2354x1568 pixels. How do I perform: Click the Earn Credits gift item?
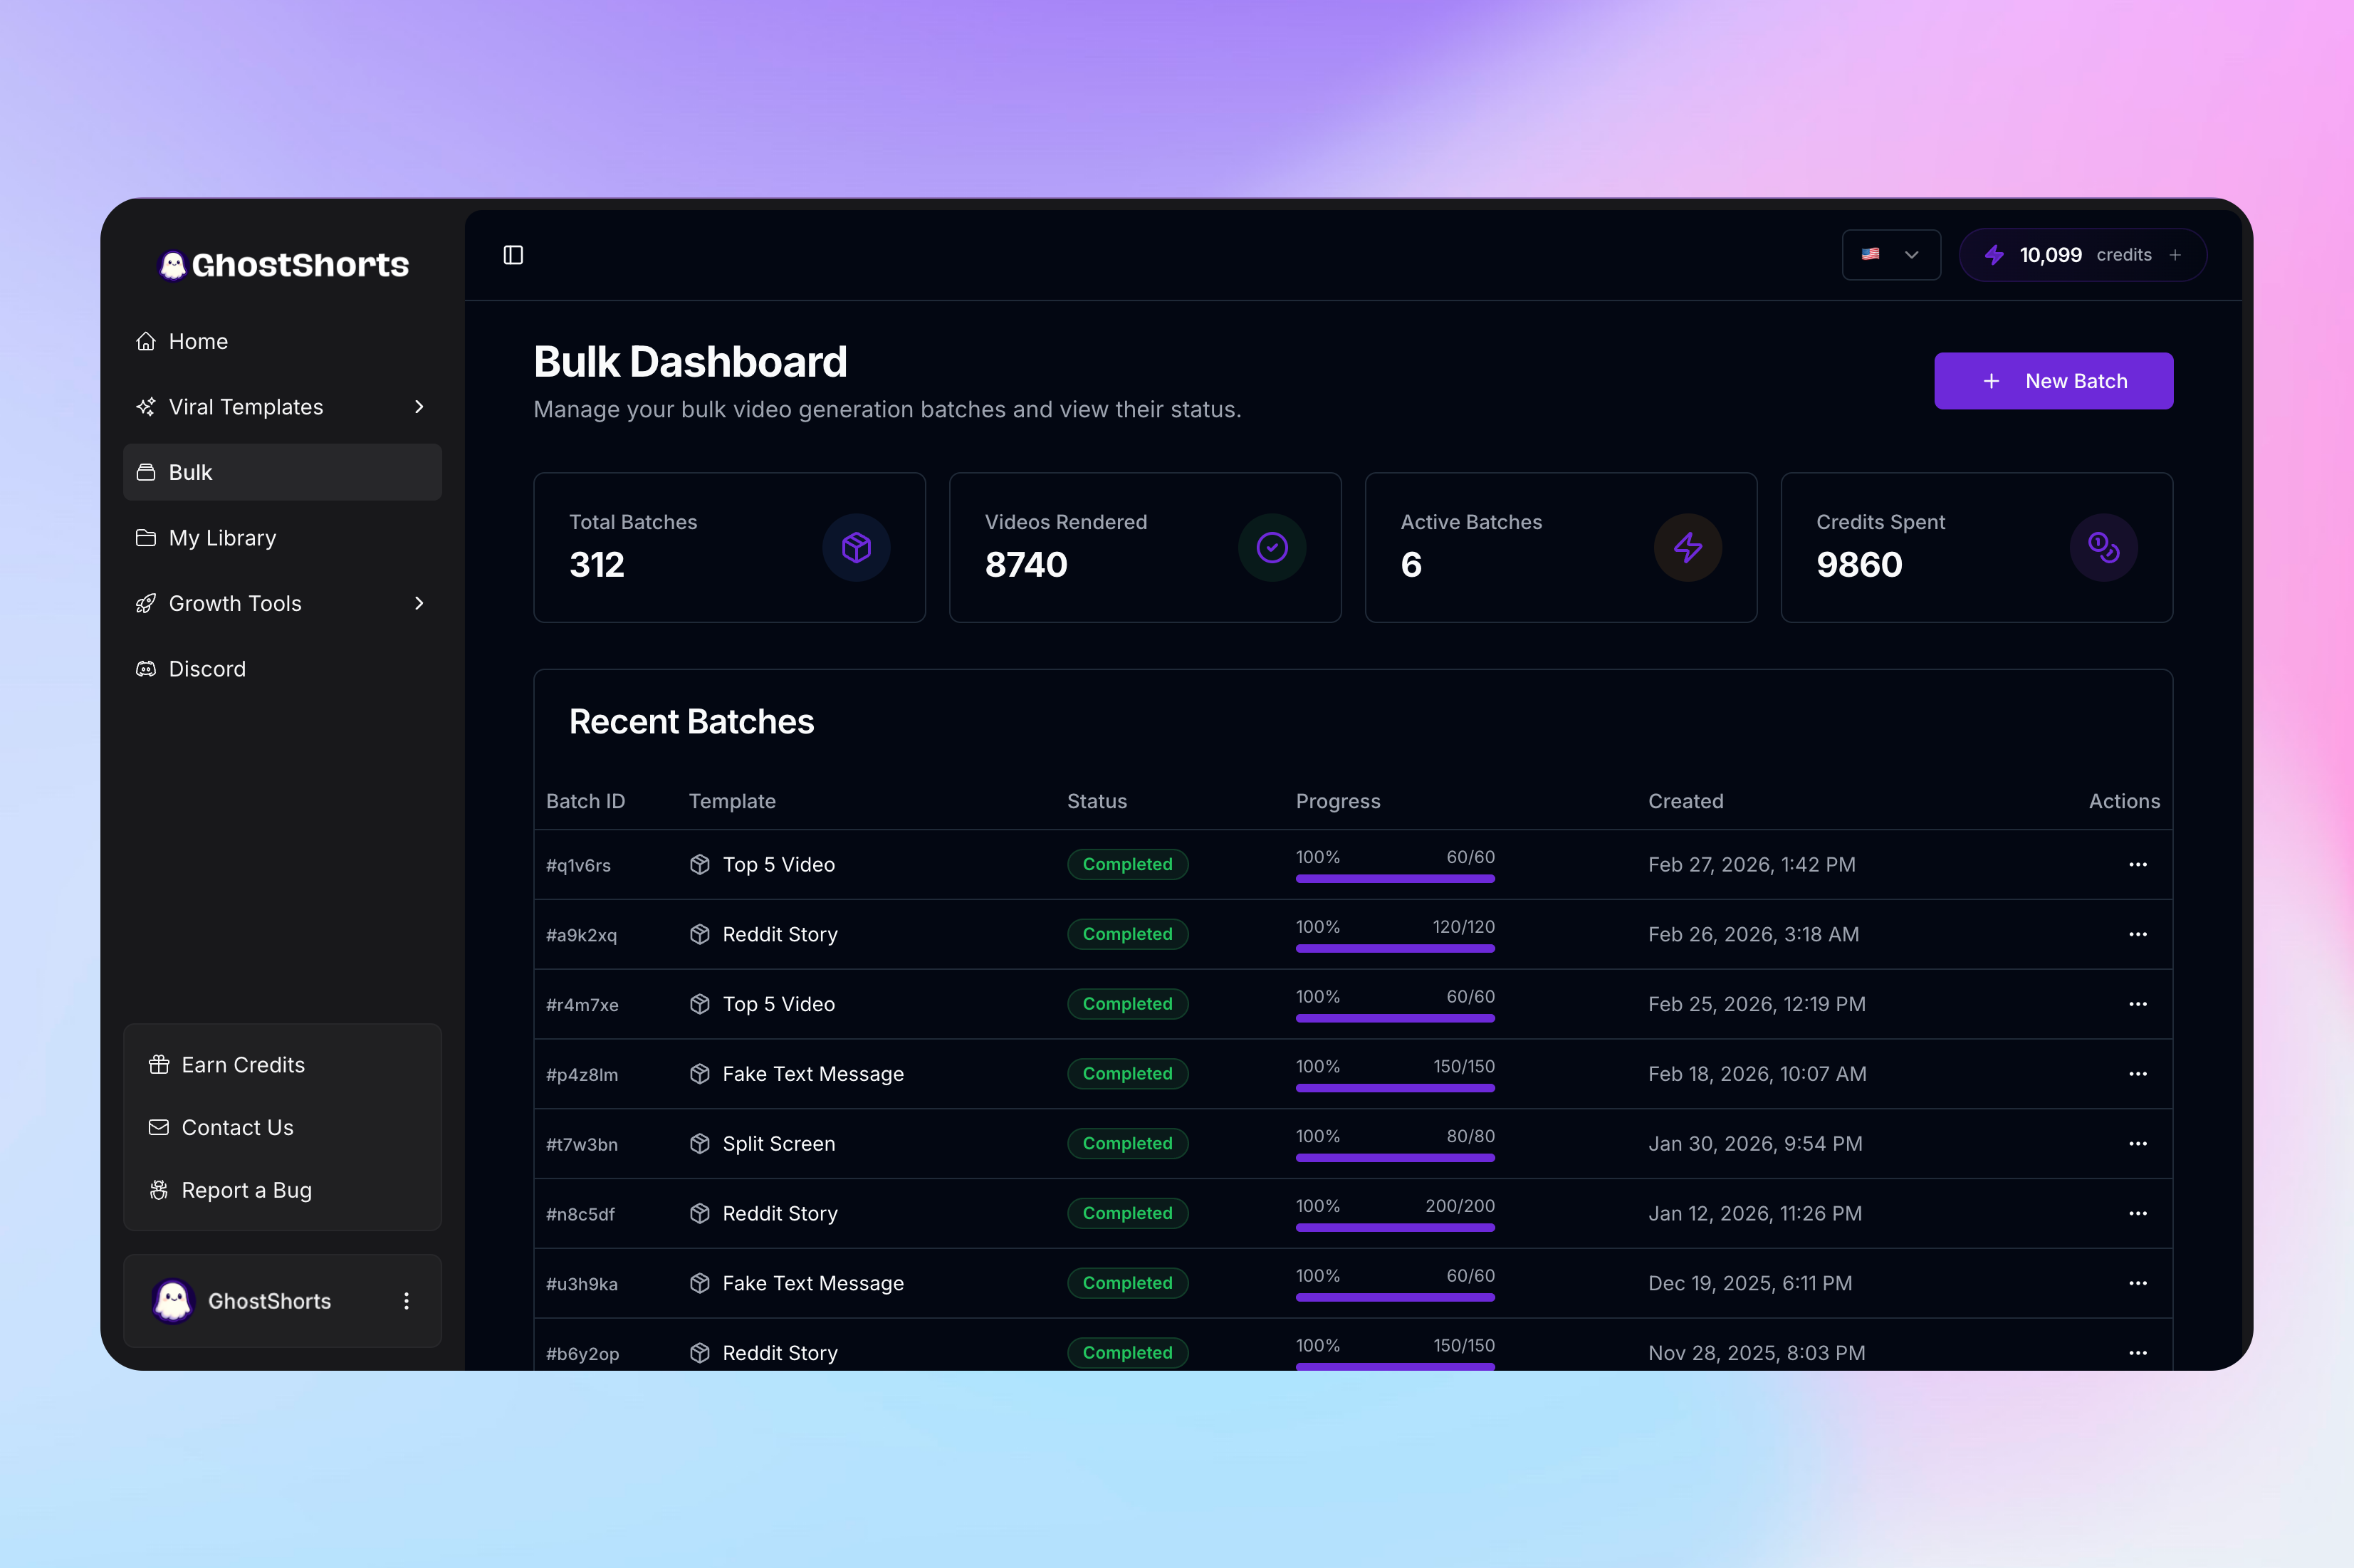[x=243, y=1065]
